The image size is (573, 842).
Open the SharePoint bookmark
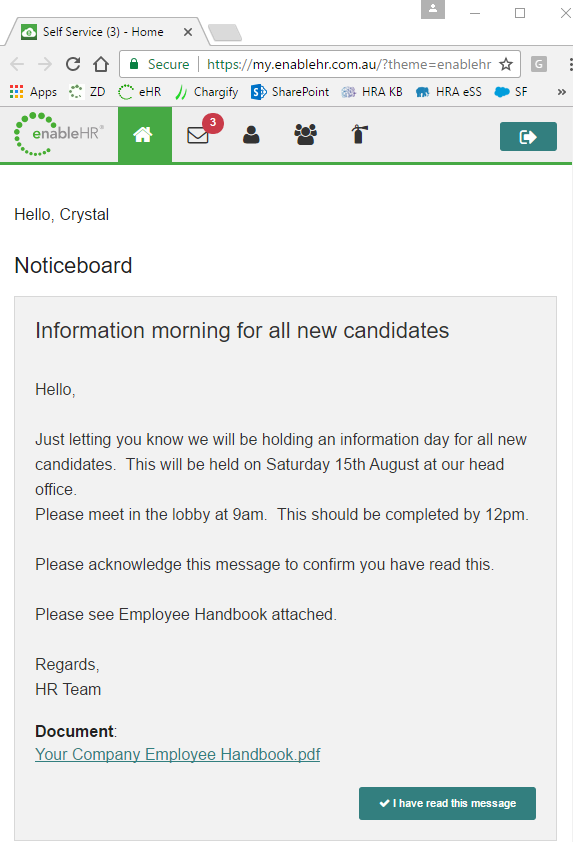click(x=290, y=92)
